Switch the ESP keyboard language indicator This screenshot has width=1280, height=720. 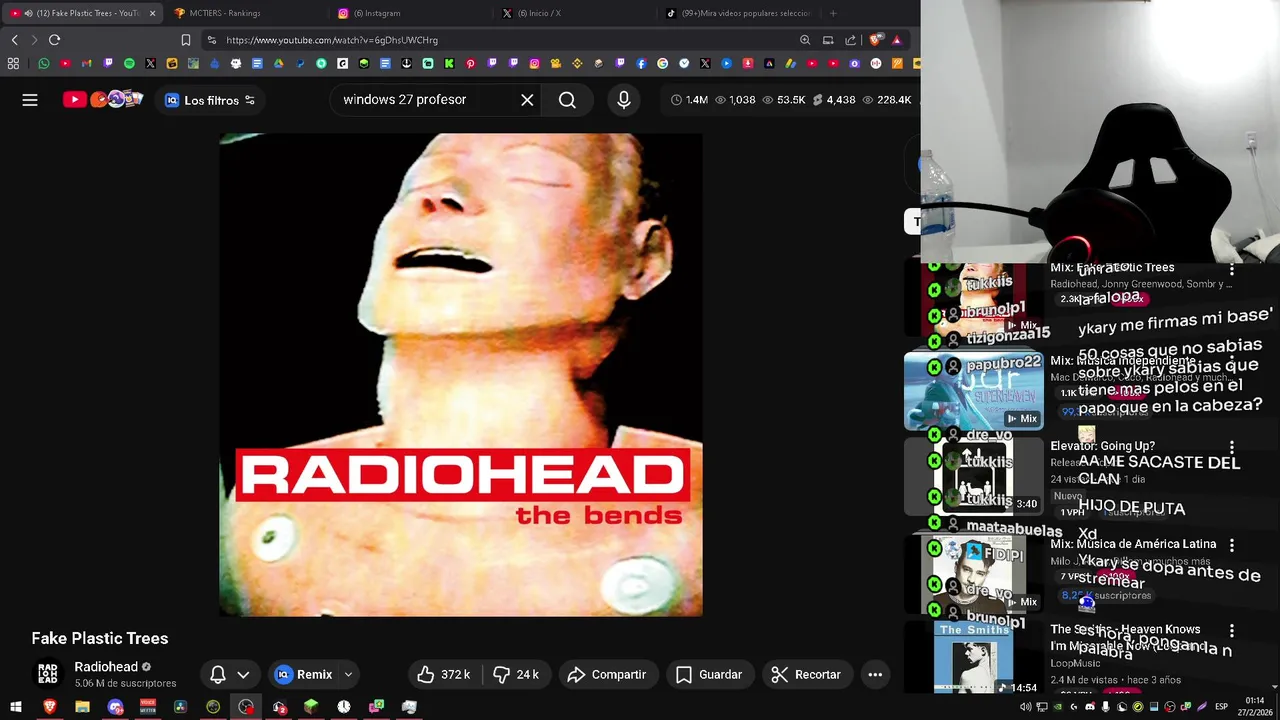(1221, 707)
